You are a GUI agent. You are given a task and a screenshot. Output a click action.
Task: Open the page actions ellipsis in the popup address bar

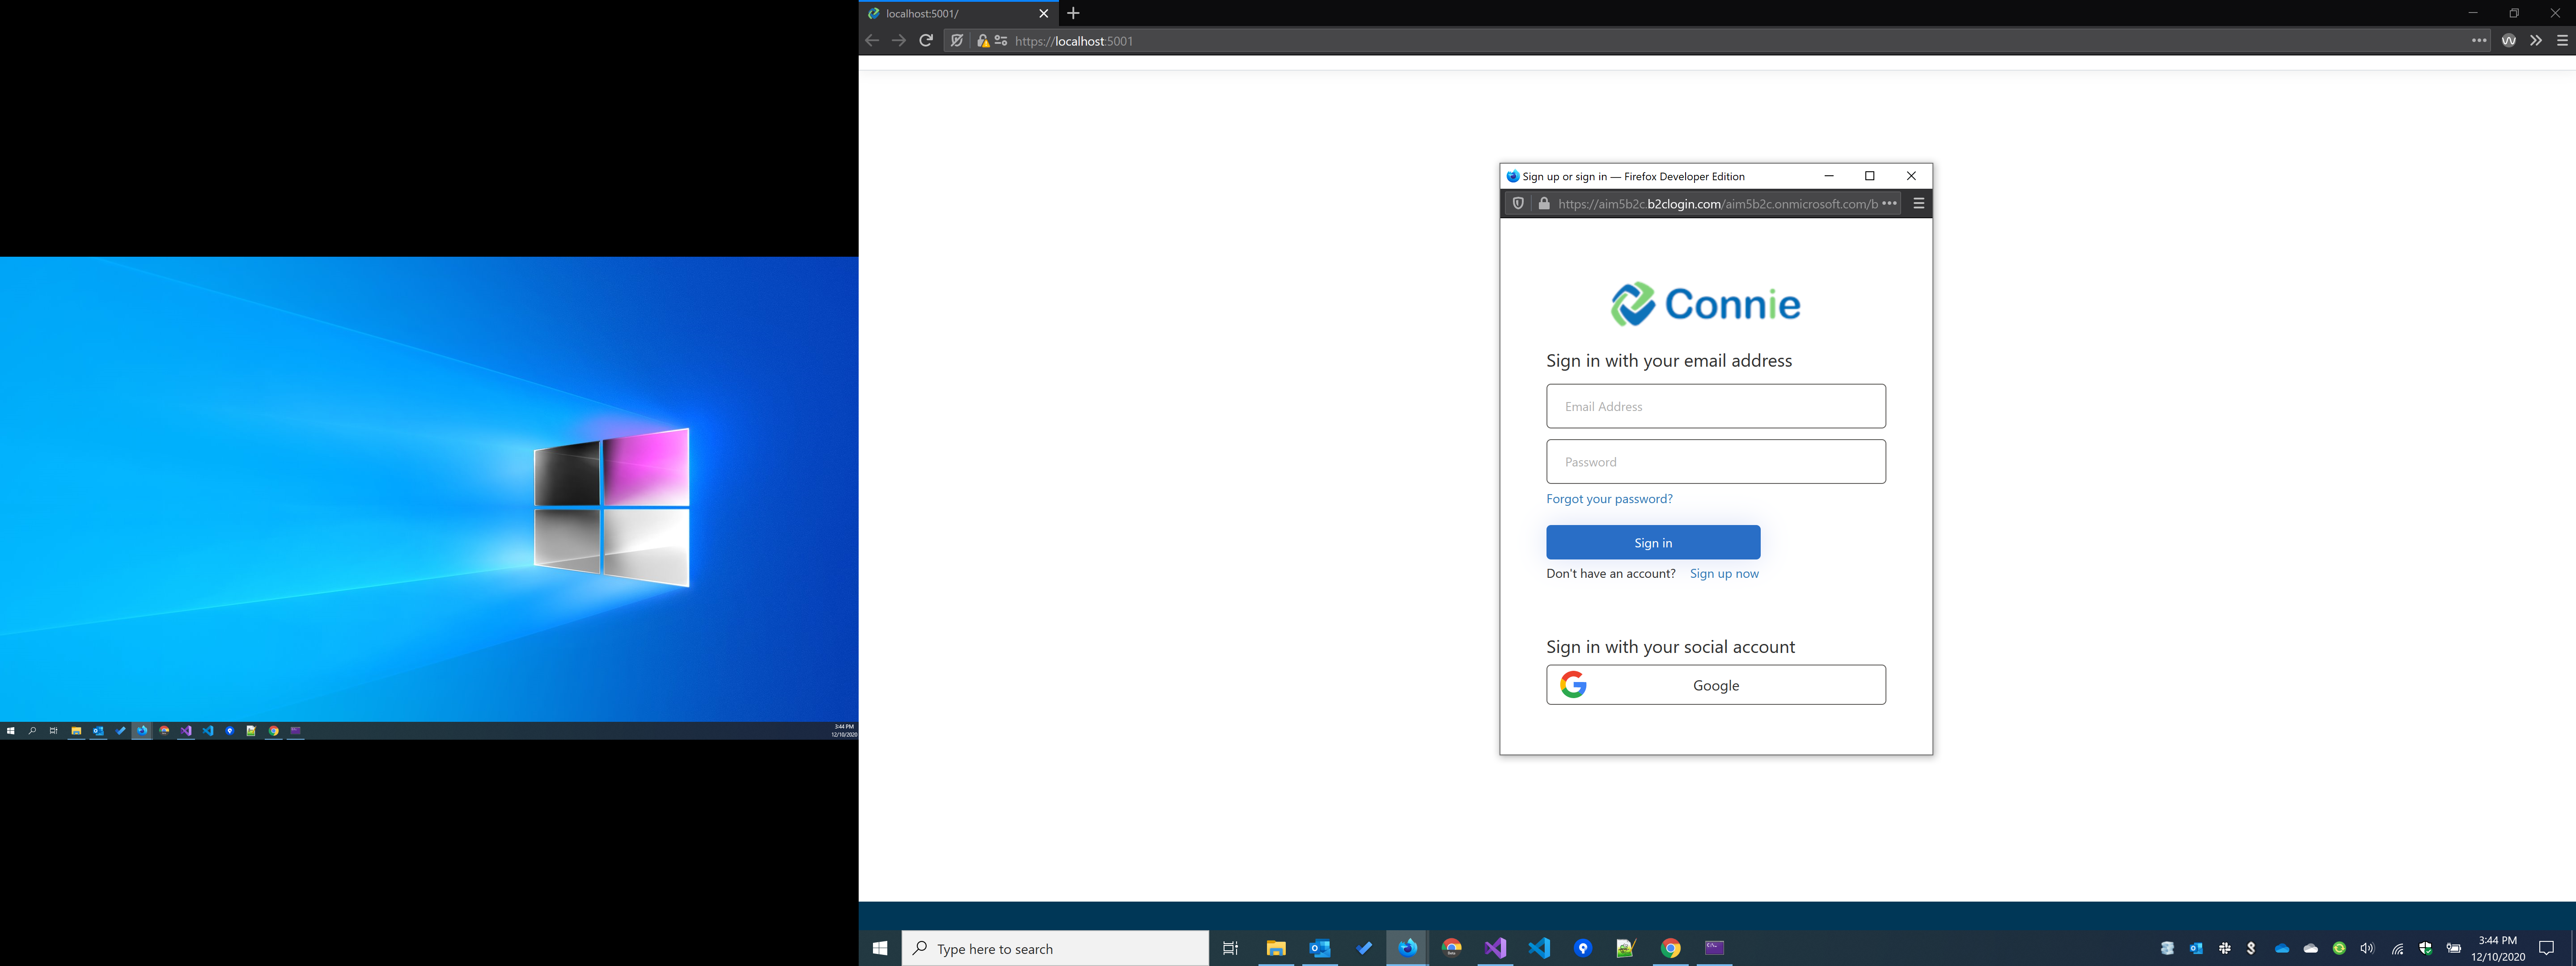1890,203
